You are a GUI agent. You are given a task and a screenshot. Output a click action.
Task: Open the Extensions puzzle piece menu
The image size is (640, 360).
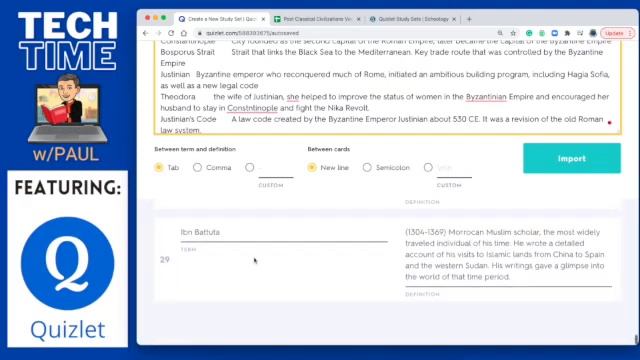coord(567,33)
